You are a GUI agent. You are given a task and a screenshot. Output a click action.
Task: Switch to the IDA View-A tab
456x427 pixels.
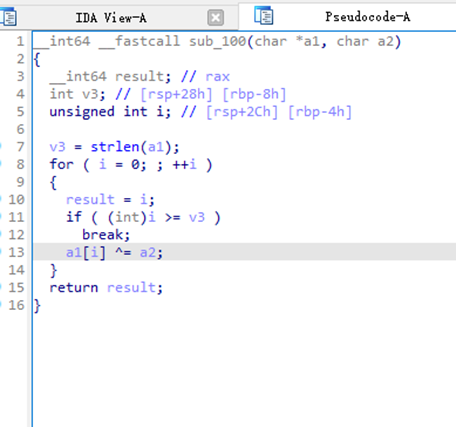point(111,18)
